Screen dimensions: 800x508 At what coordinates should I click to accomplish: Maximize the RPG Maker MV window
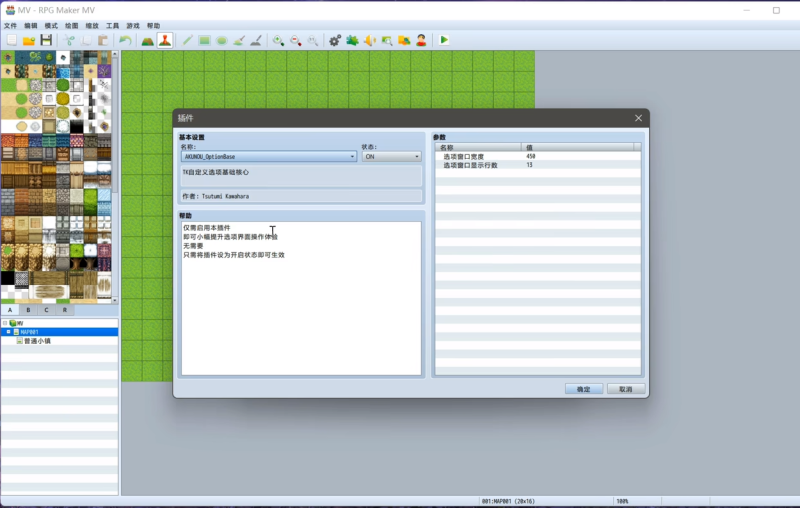(776, 10)
